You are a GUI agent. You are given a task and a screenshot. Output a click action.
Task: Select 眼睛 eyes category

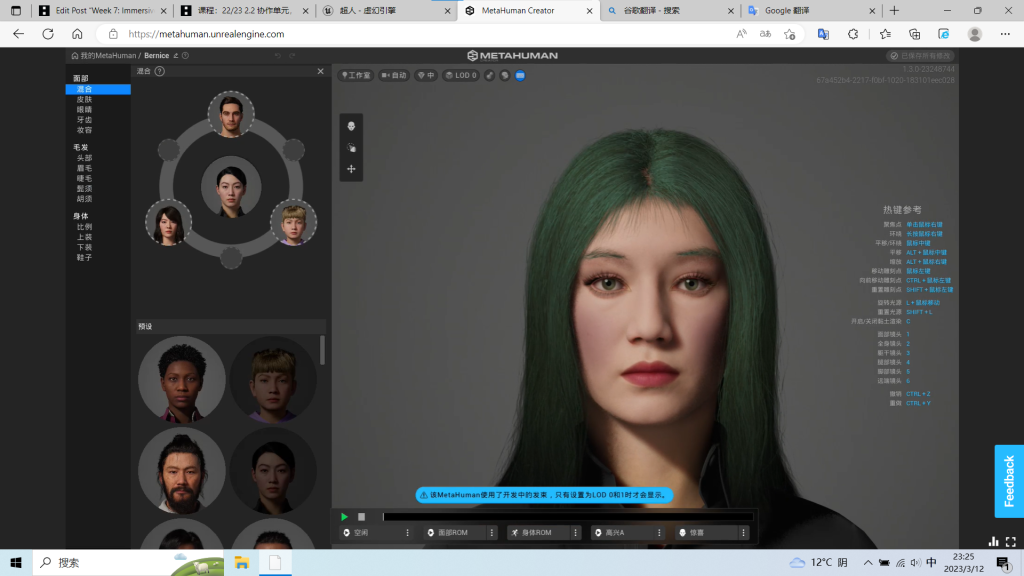click(84, 110)
